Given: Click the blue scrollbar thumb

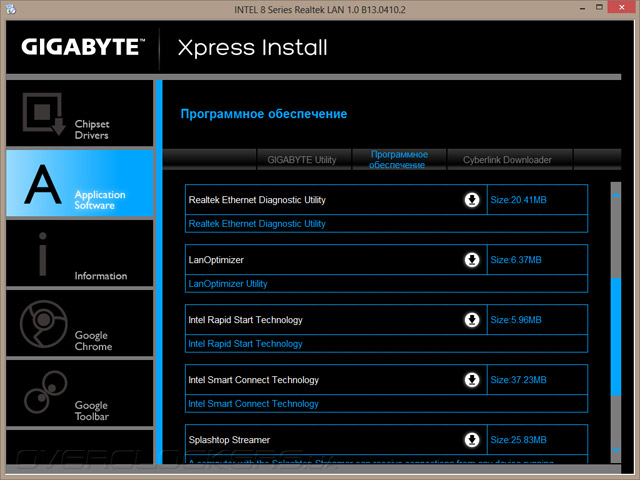Looking at the screenshot, I should point(616,337).
